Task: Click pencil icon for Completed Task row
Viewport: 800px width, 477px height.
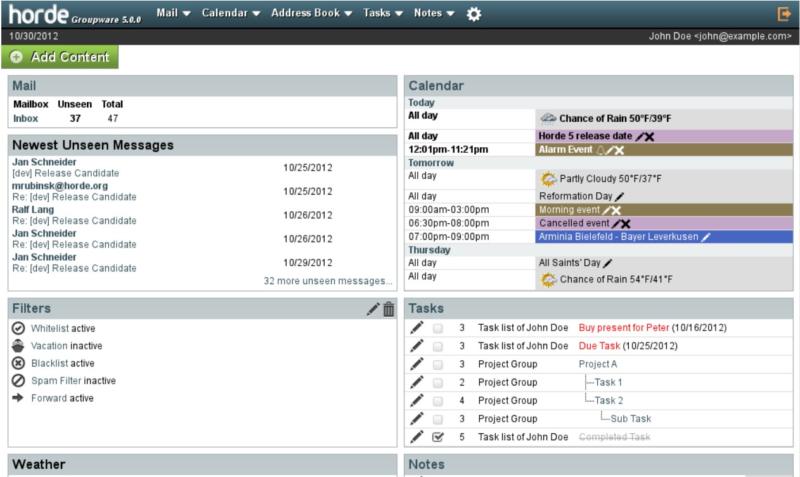Action: click(417, 437)
